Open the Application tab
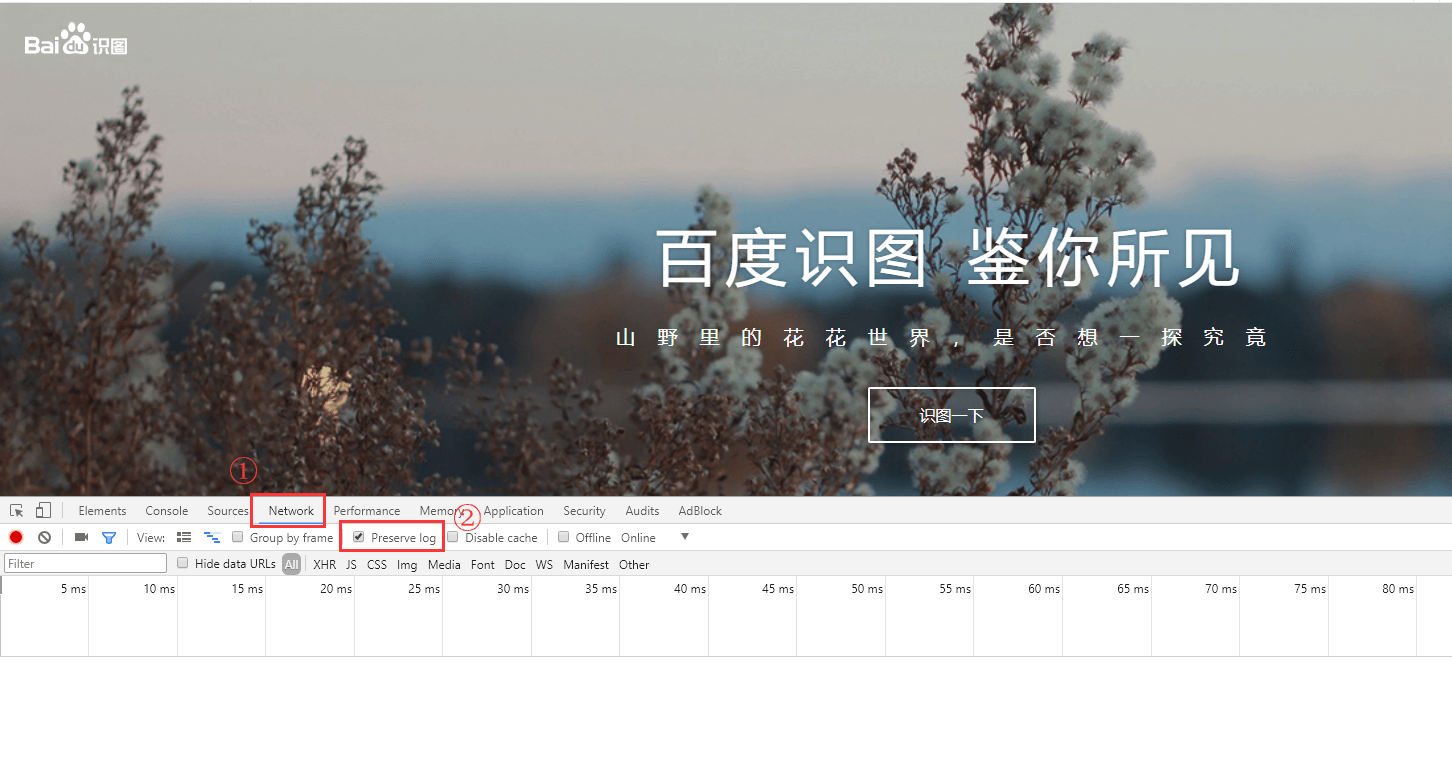 (513, 511)
